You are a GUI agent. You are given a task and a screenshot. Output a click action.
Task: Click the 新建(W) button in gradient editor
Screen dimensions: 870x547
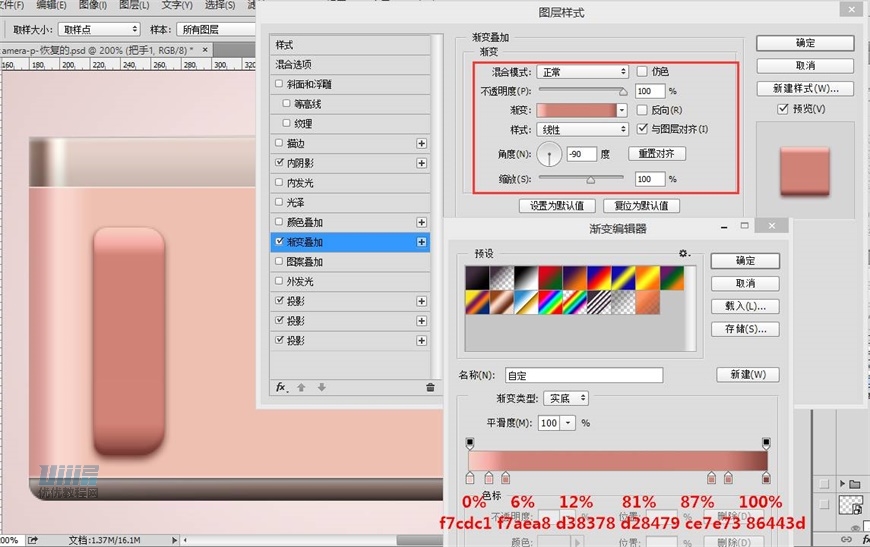click(748, 374)
